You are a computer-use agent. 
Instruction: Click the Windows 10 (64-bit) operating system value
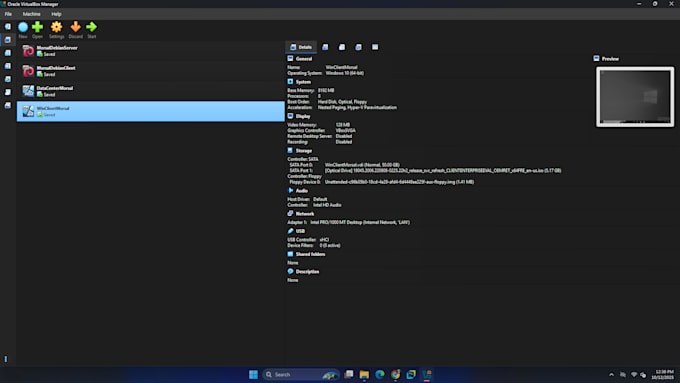click(x=345, y=73)
